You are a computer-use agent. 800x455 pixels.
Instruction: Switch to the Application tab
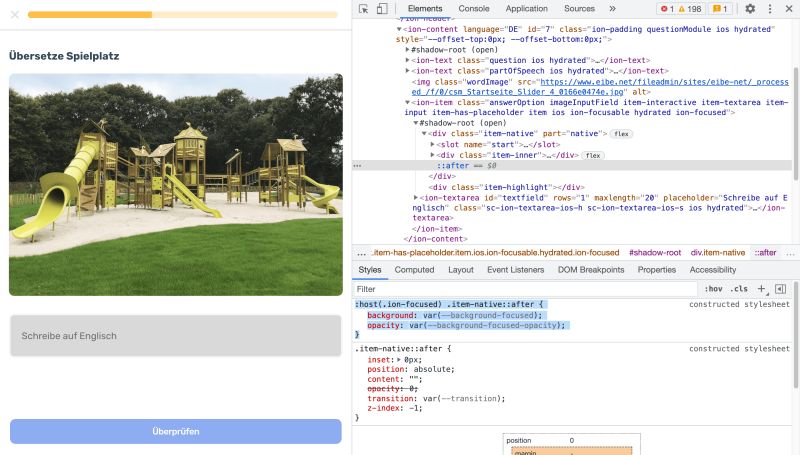(x=527, y=9)
